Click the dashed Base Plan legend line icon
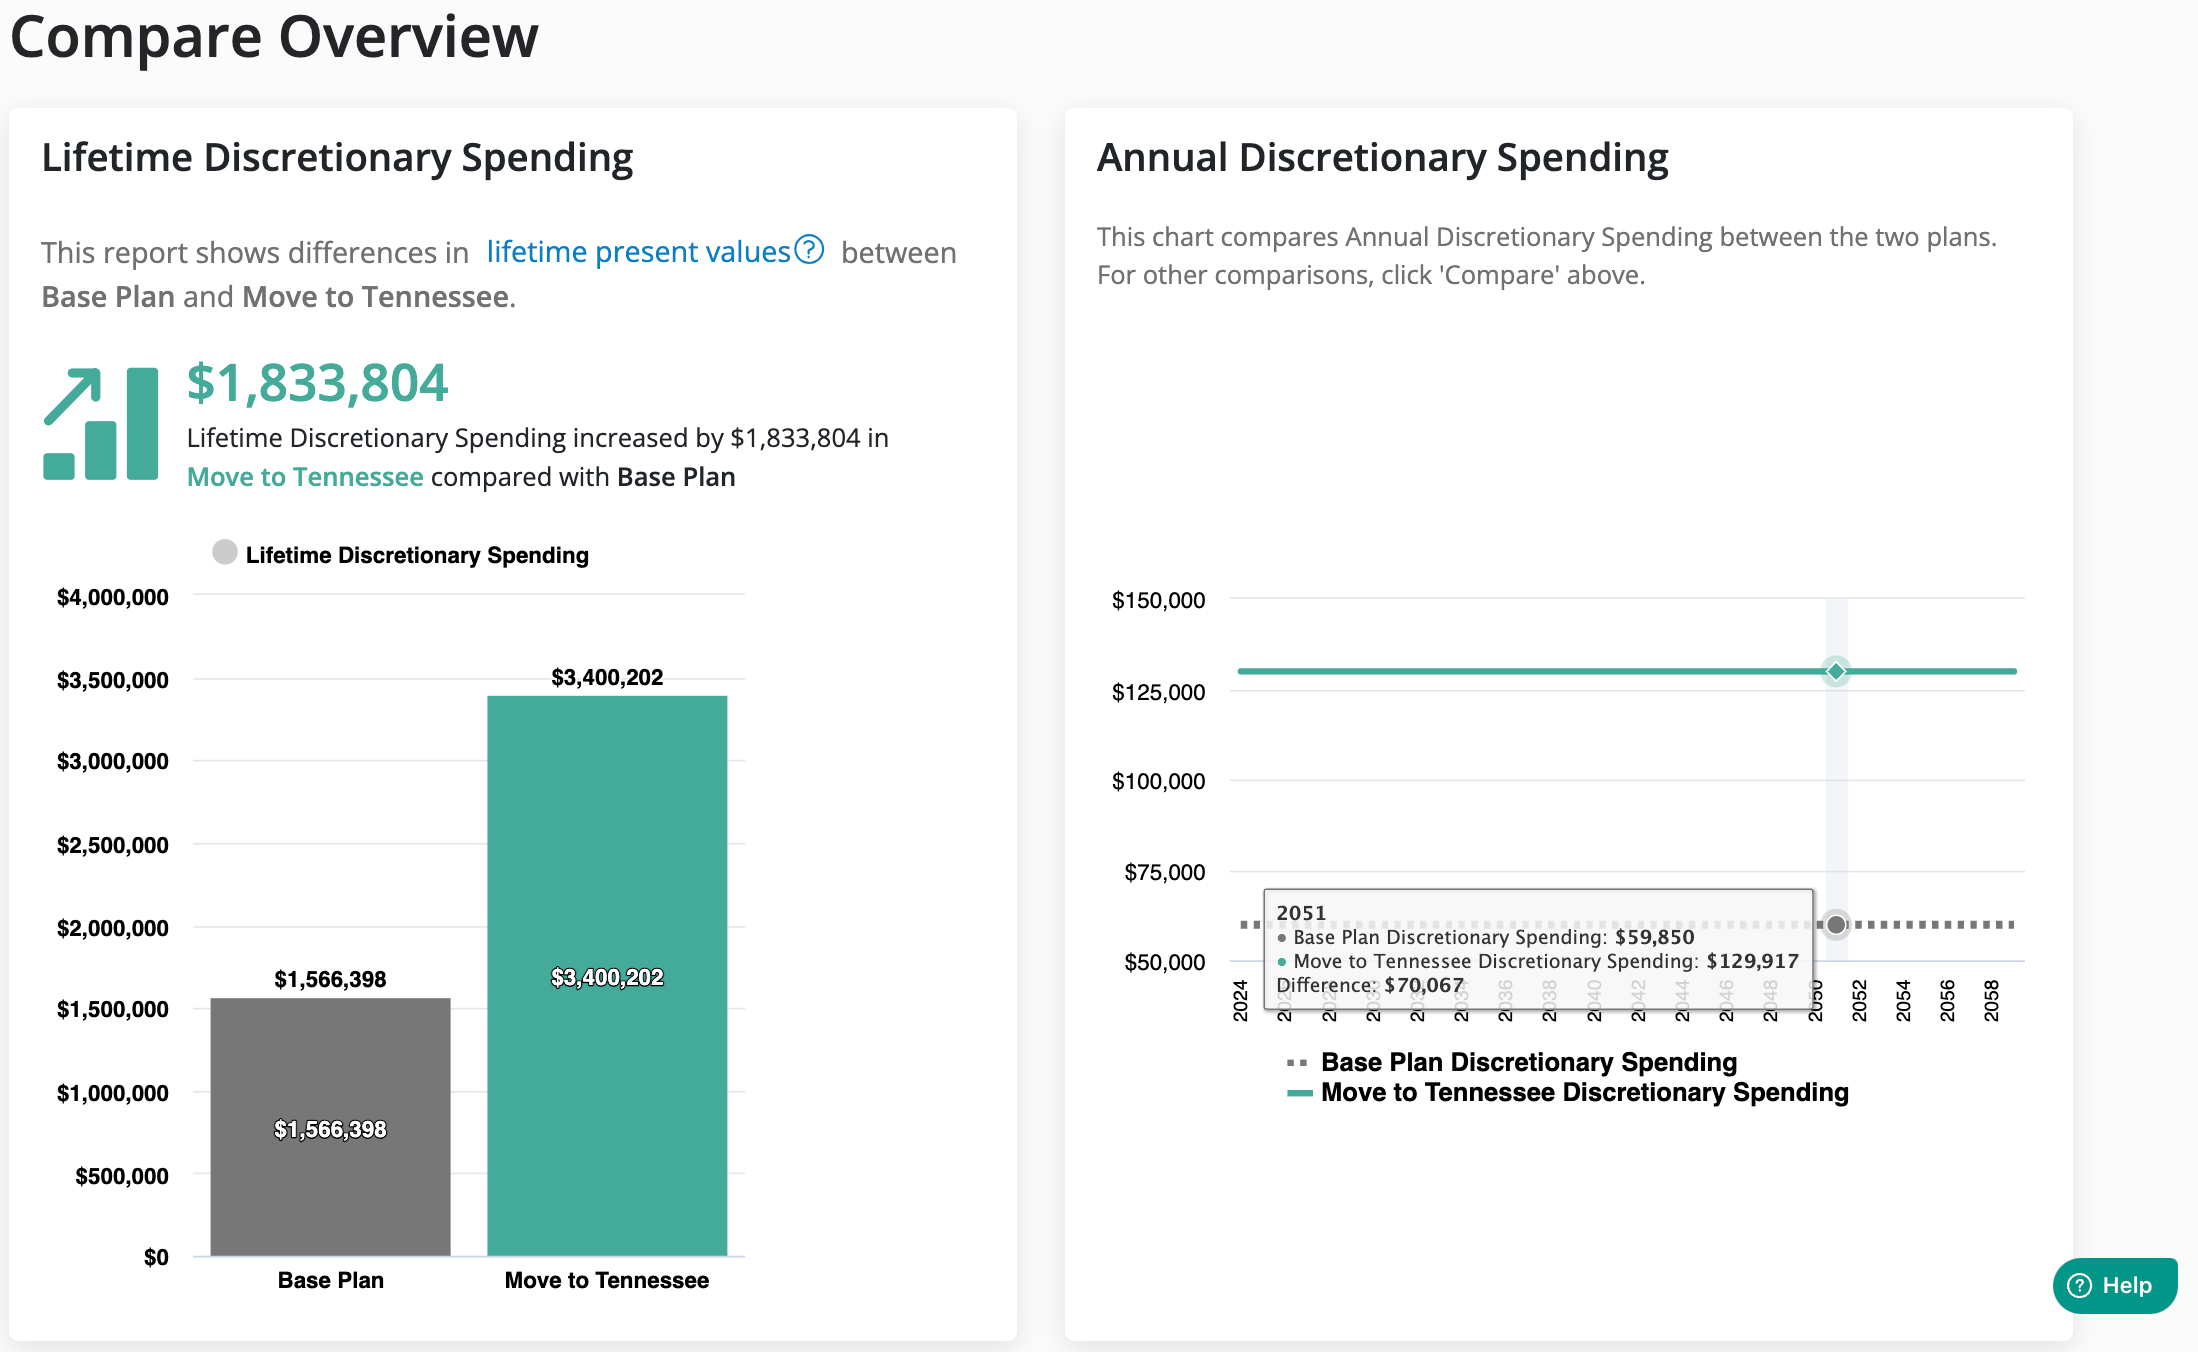 point(1297,1062)
